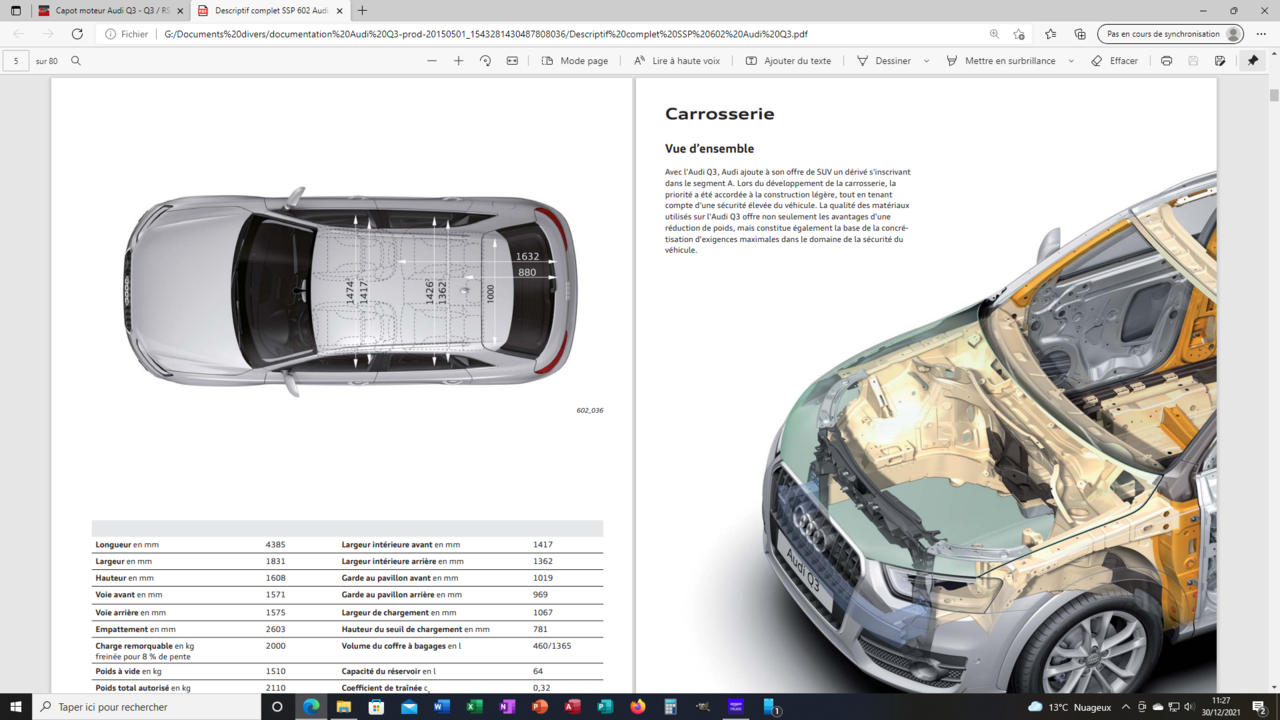This screenshot has width=1280, height=720.
Task: Save the PDF document
Action: [1193, 61]
